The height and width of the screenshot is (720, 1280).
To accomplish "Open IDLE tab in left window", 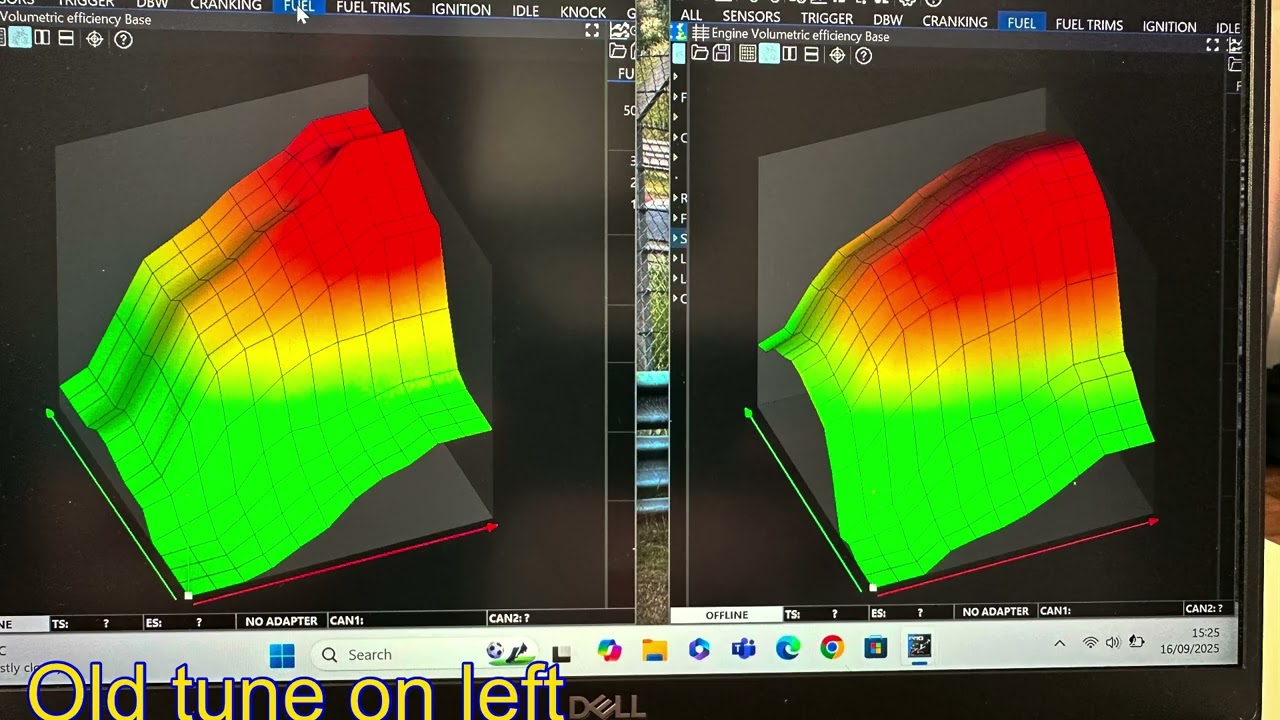I will pos(525,11).
